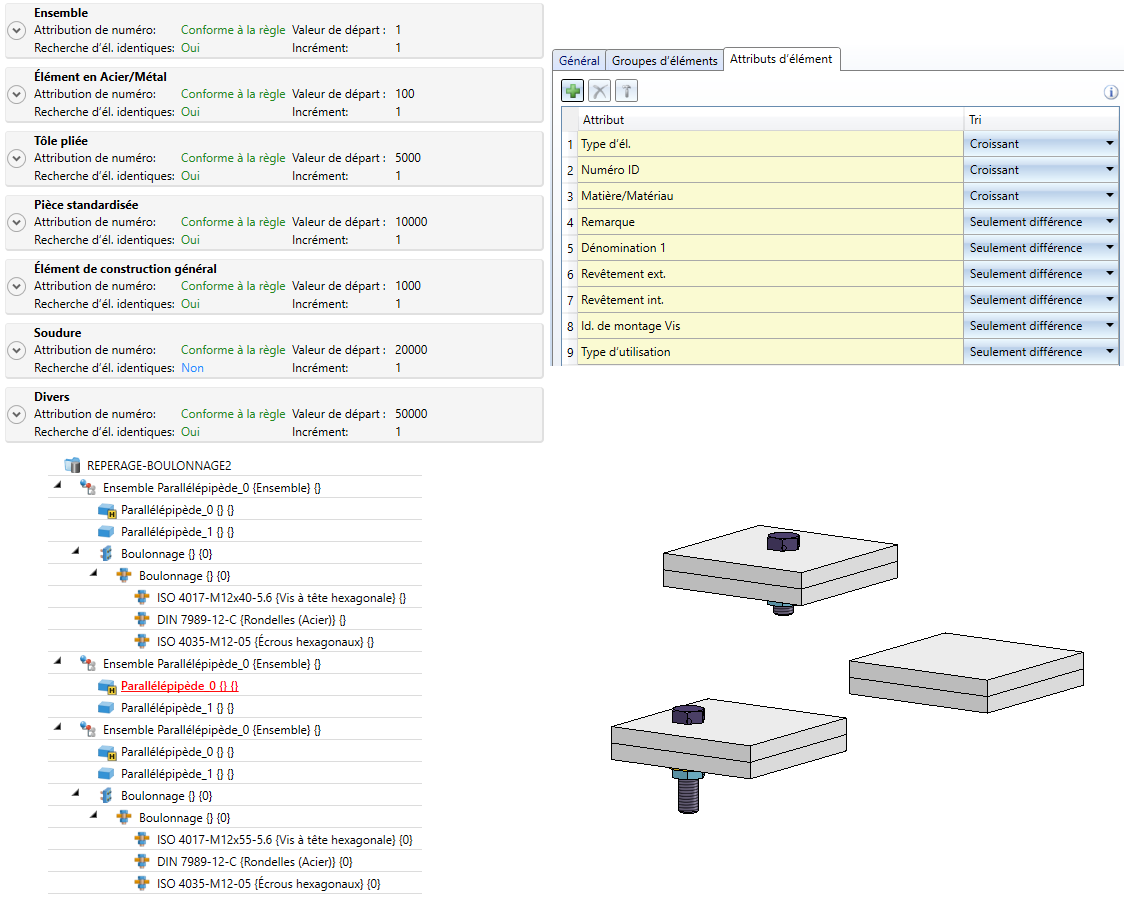1128x901 pixels.
Task: Select the 'Dénomination 1' attribute cell
Action: [x=770, y=248]
